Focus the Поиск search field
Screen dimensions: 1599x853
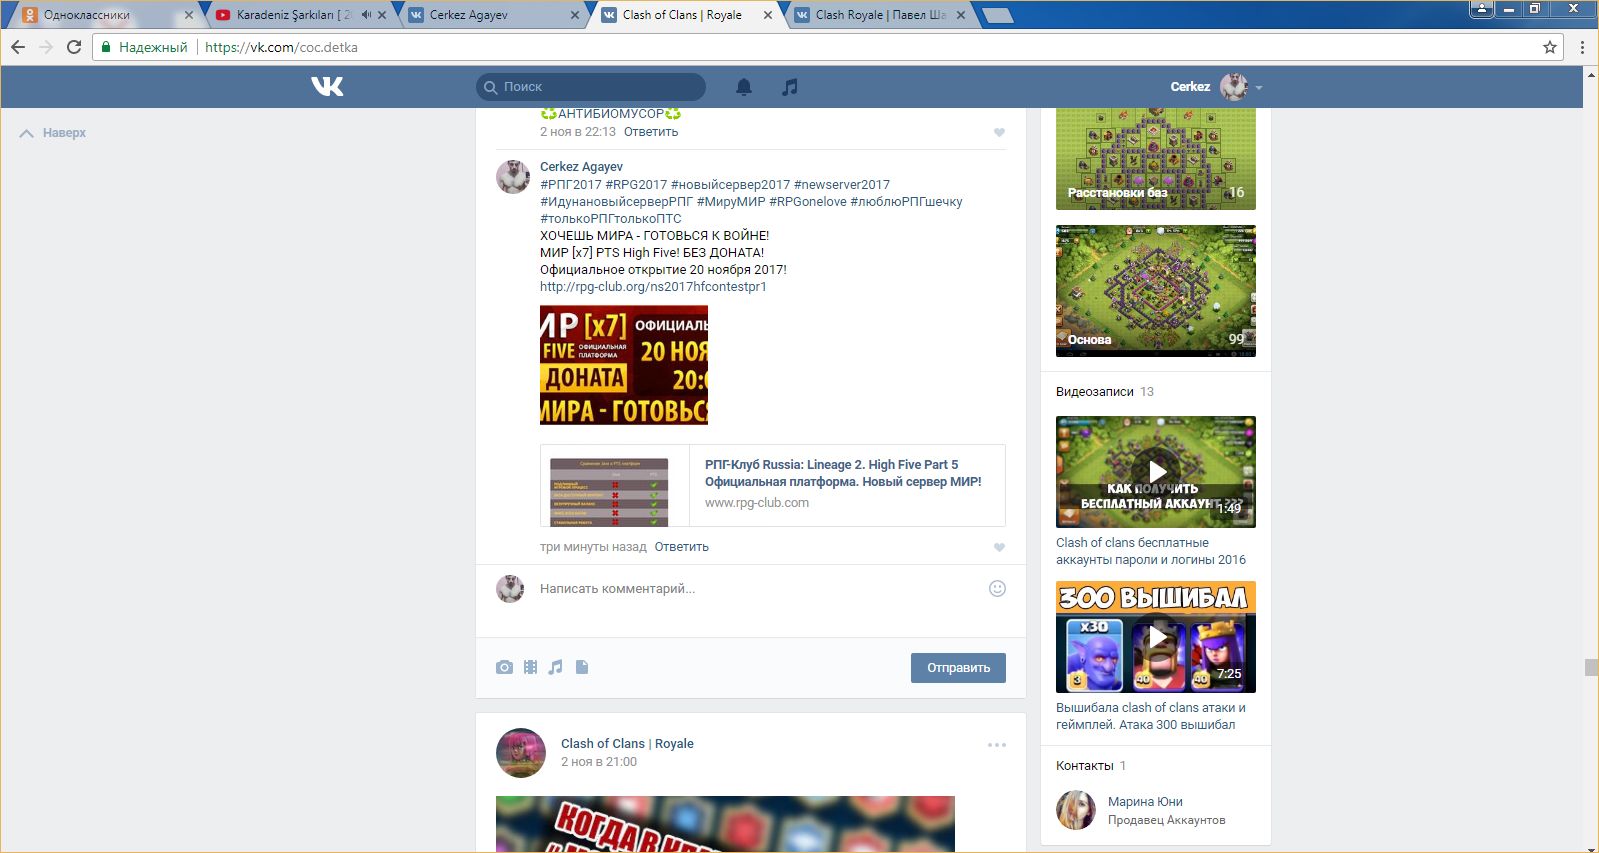point(591,87)
